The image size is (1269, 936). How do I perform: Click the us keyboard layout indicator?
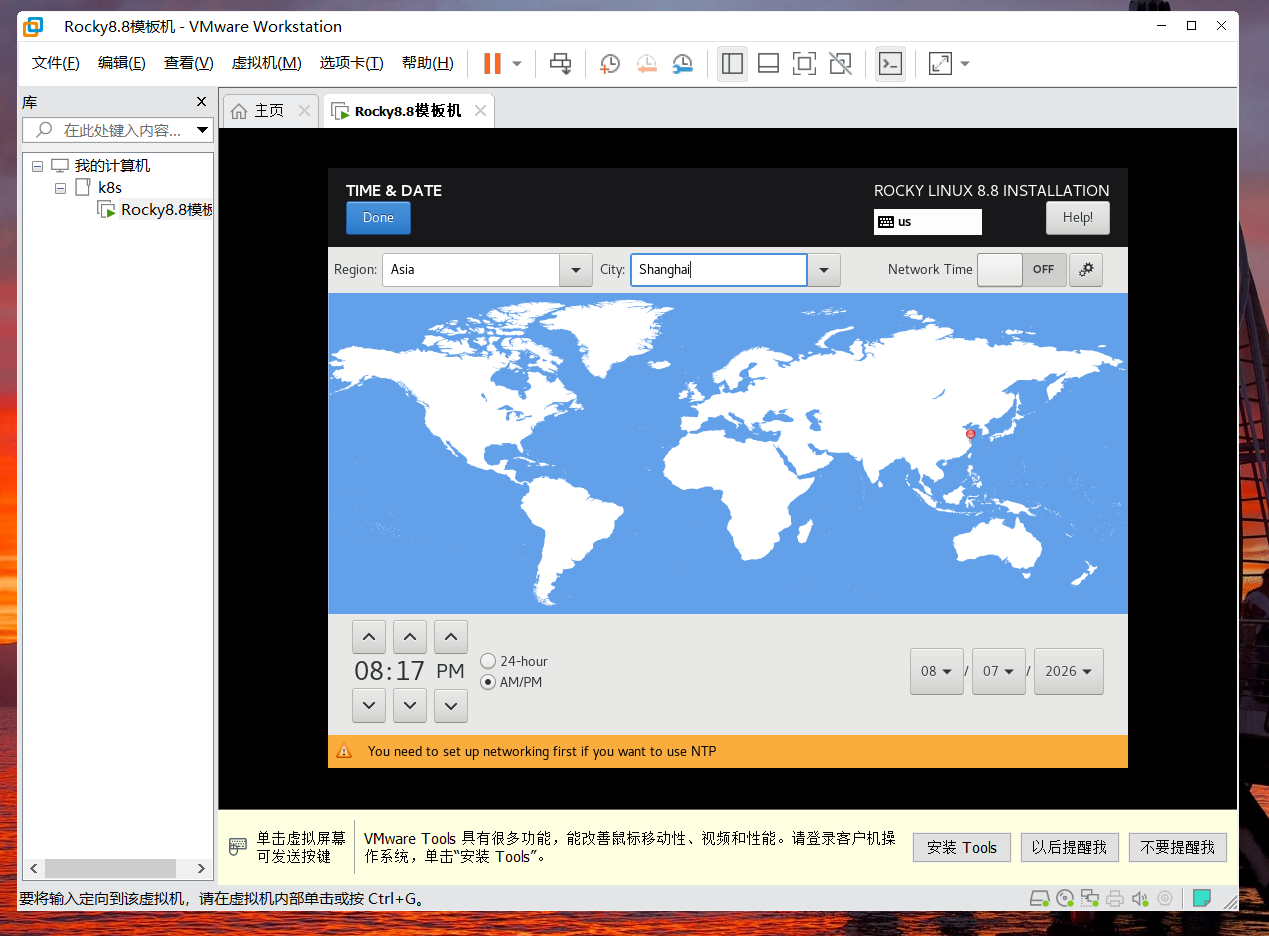(928, 222)
